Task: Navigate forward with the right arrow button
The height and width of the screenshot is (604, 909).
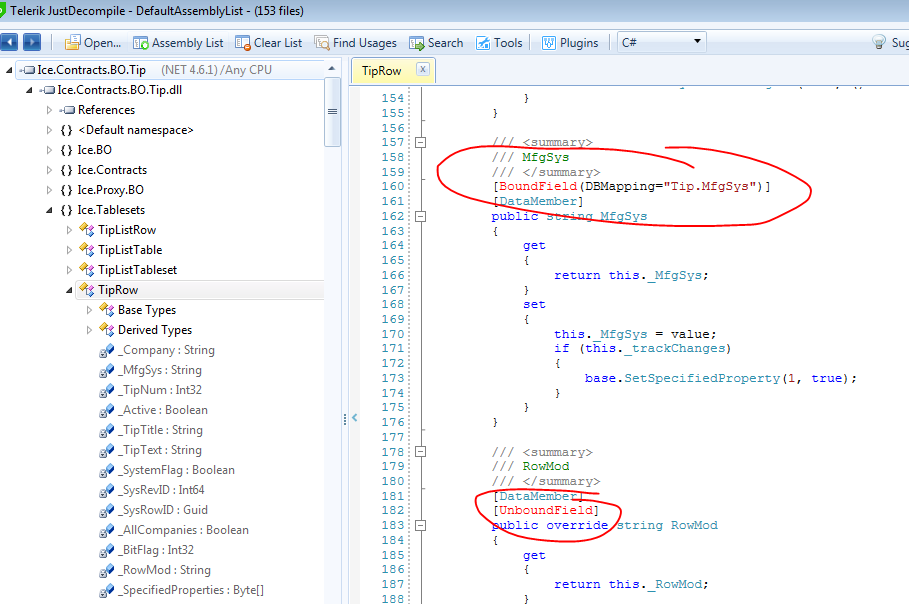Action: (32, 42)
